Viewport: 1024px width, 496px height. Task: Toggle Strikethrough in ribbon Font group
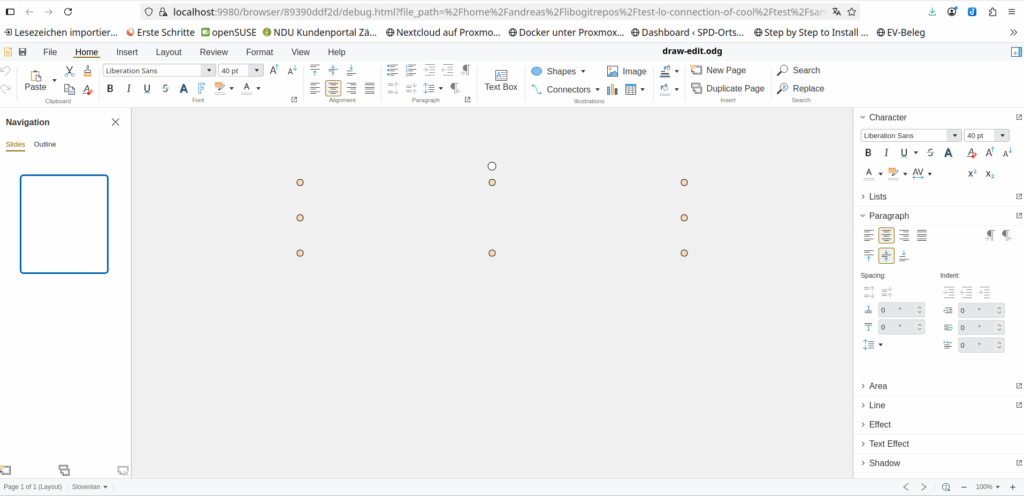(x=165, y=89)
